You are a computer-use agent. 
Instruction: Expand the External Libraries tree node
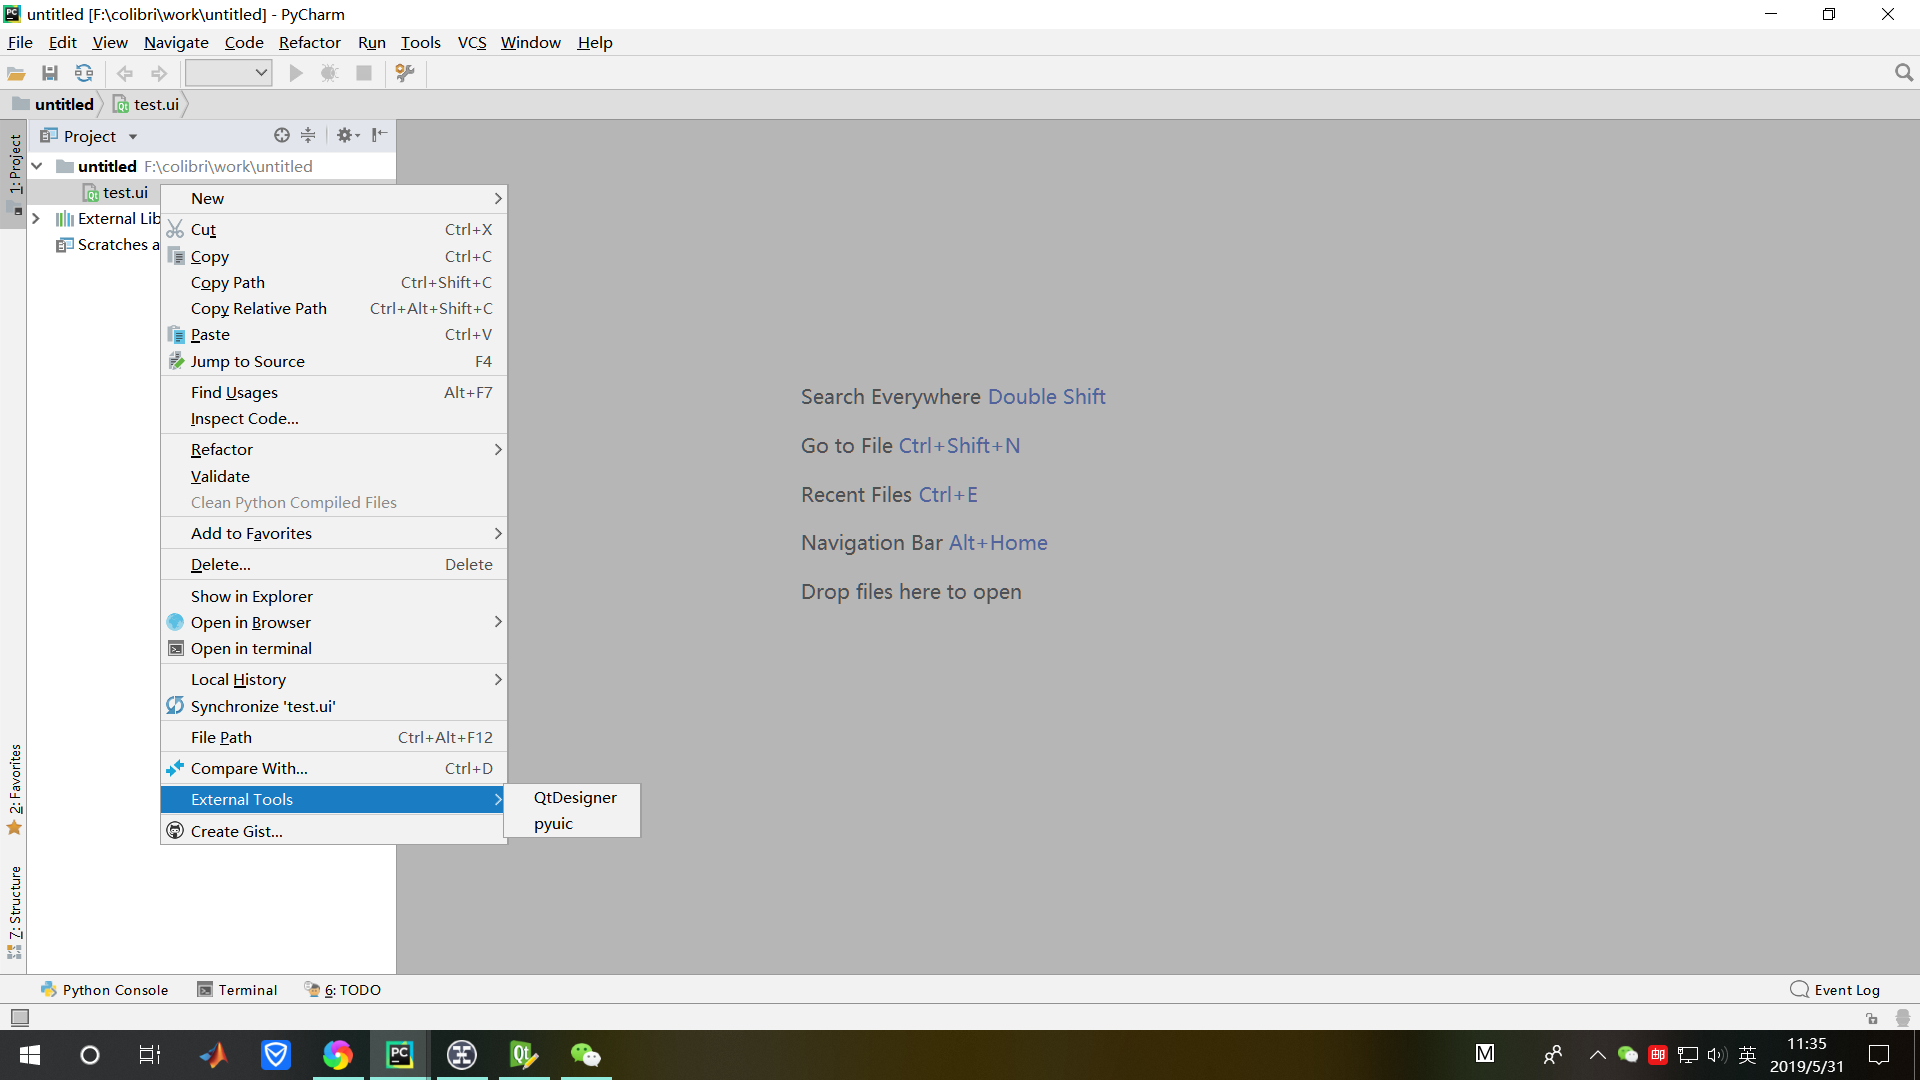click(36, 218)
